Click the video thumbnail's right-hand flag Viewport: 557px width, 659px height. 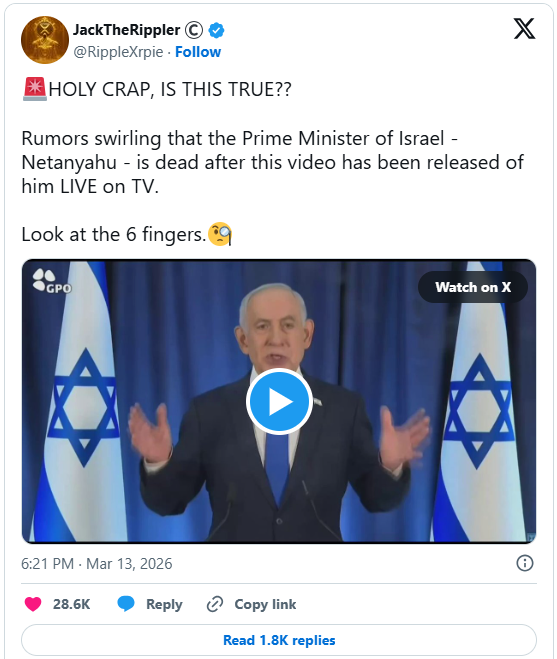coord(479,401)
